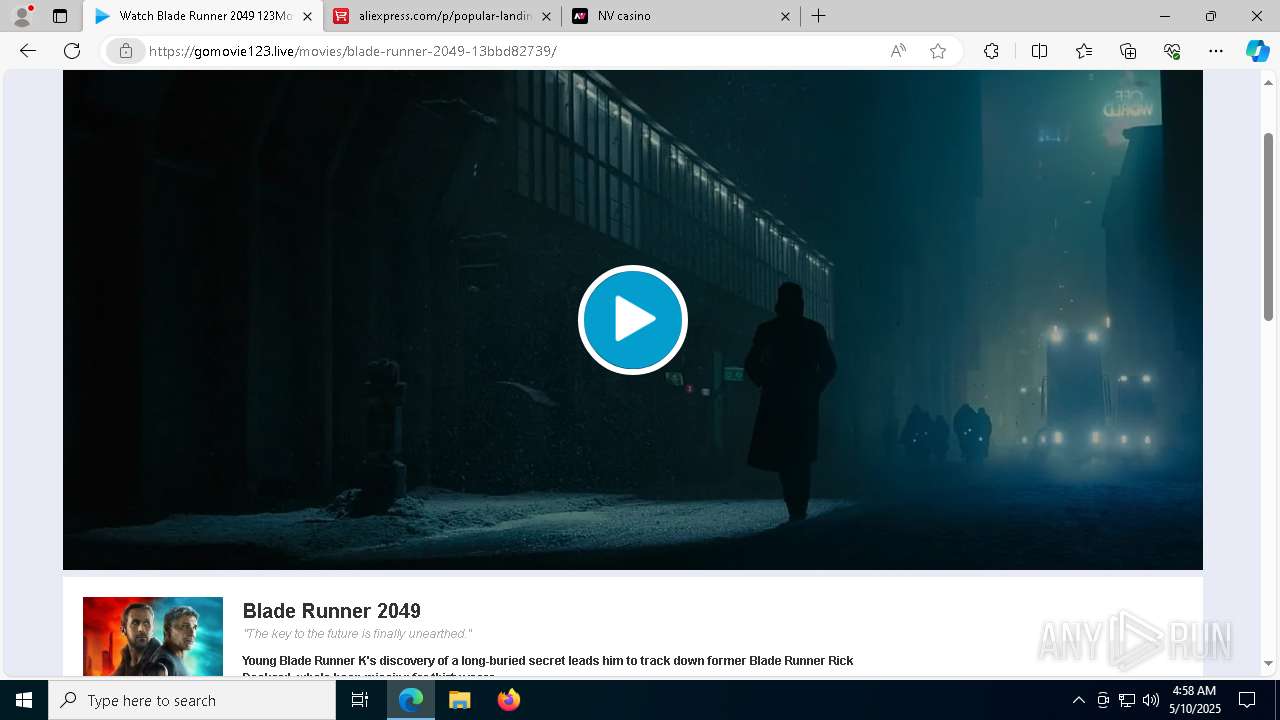Open Task View on taskbar
This screenshot has width=1280, height=720.
pos(360,700)
